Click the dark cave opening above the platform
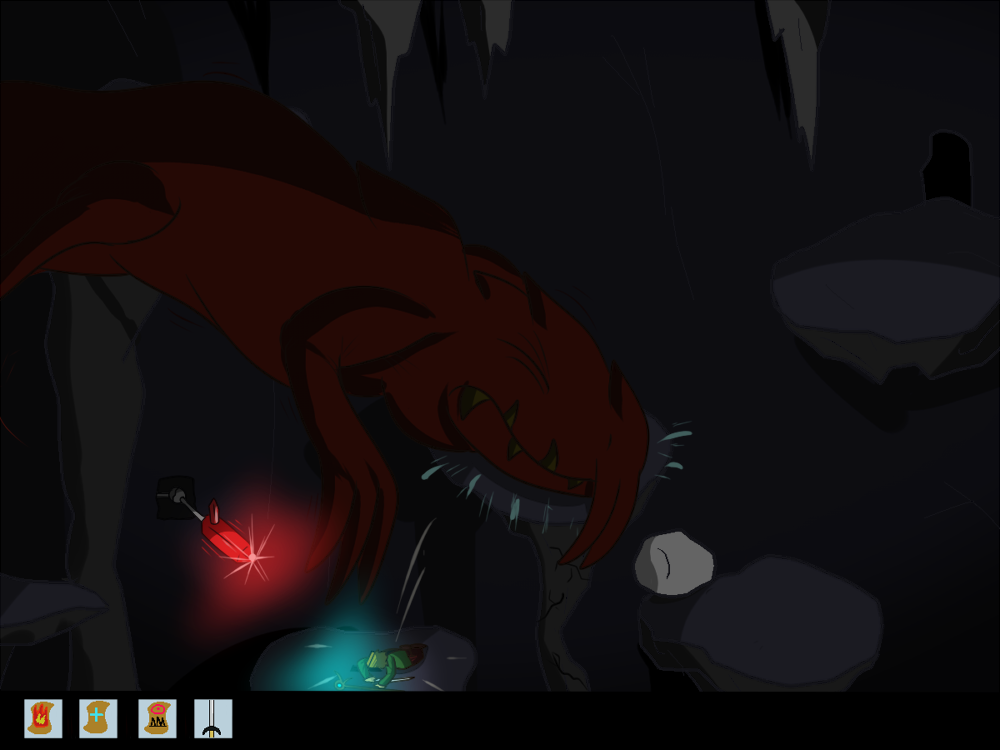 coord(947,165)
